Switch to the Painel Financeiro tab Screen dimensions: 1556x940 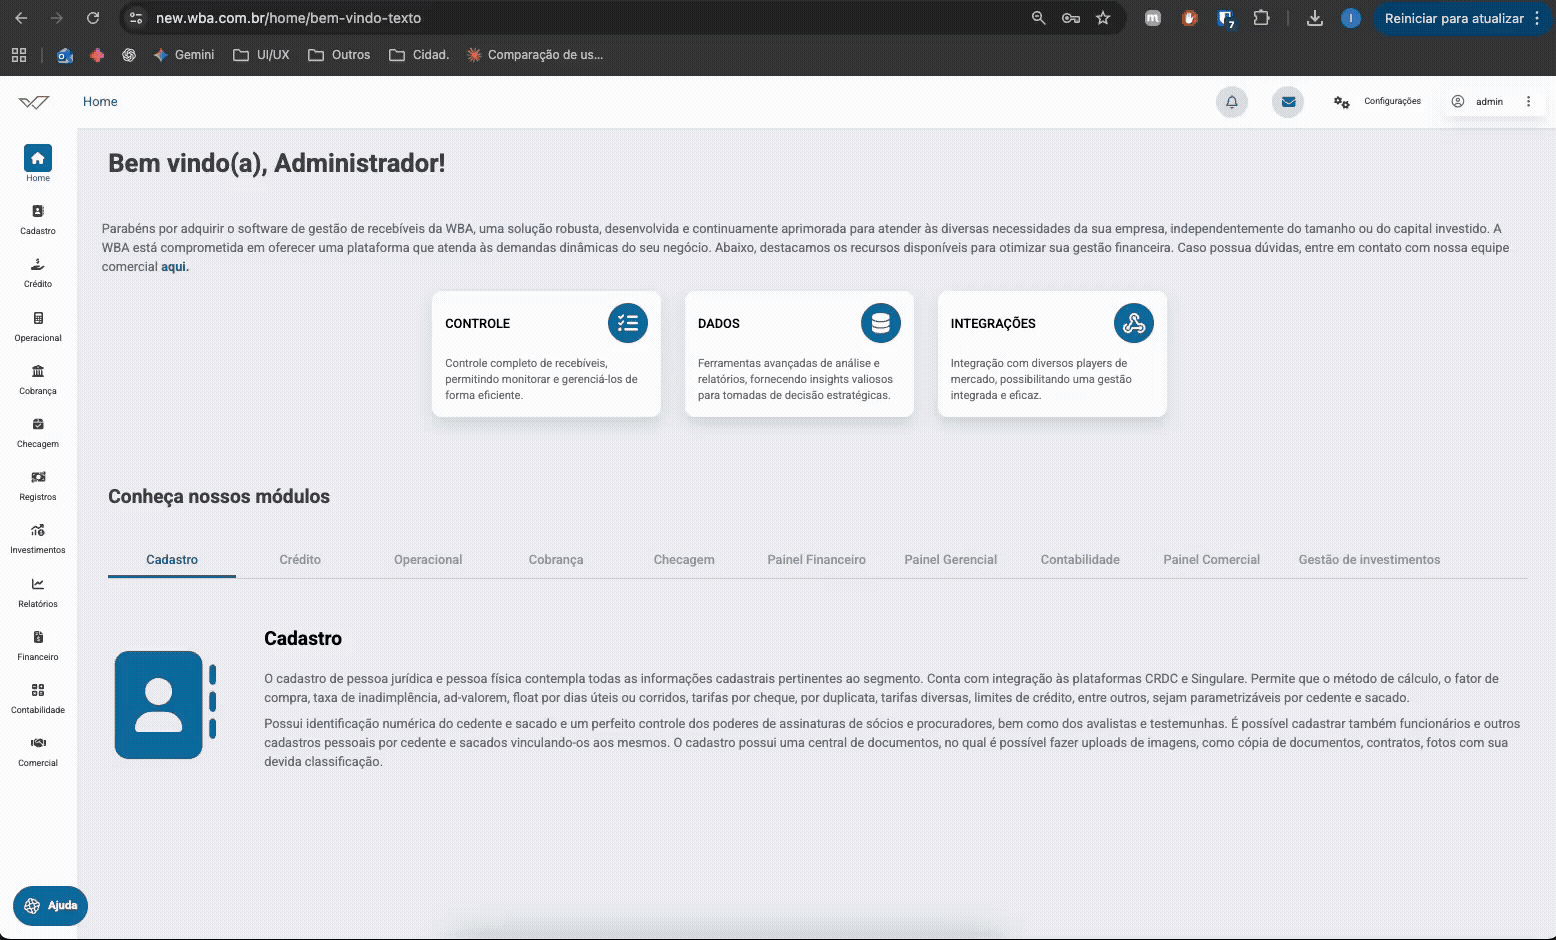tap(816, 560)
